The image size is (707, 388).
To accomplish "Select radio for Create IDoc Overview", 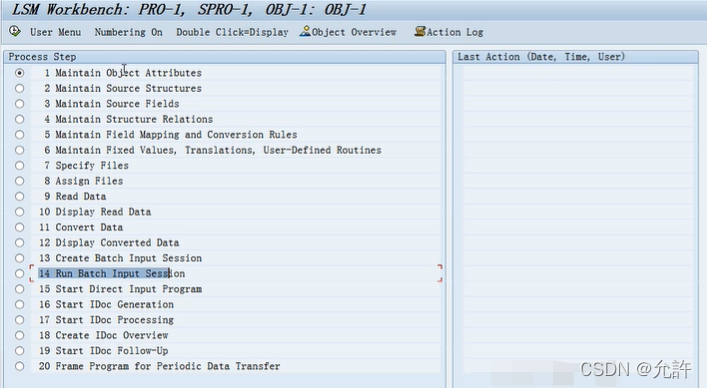I will 19,335.
